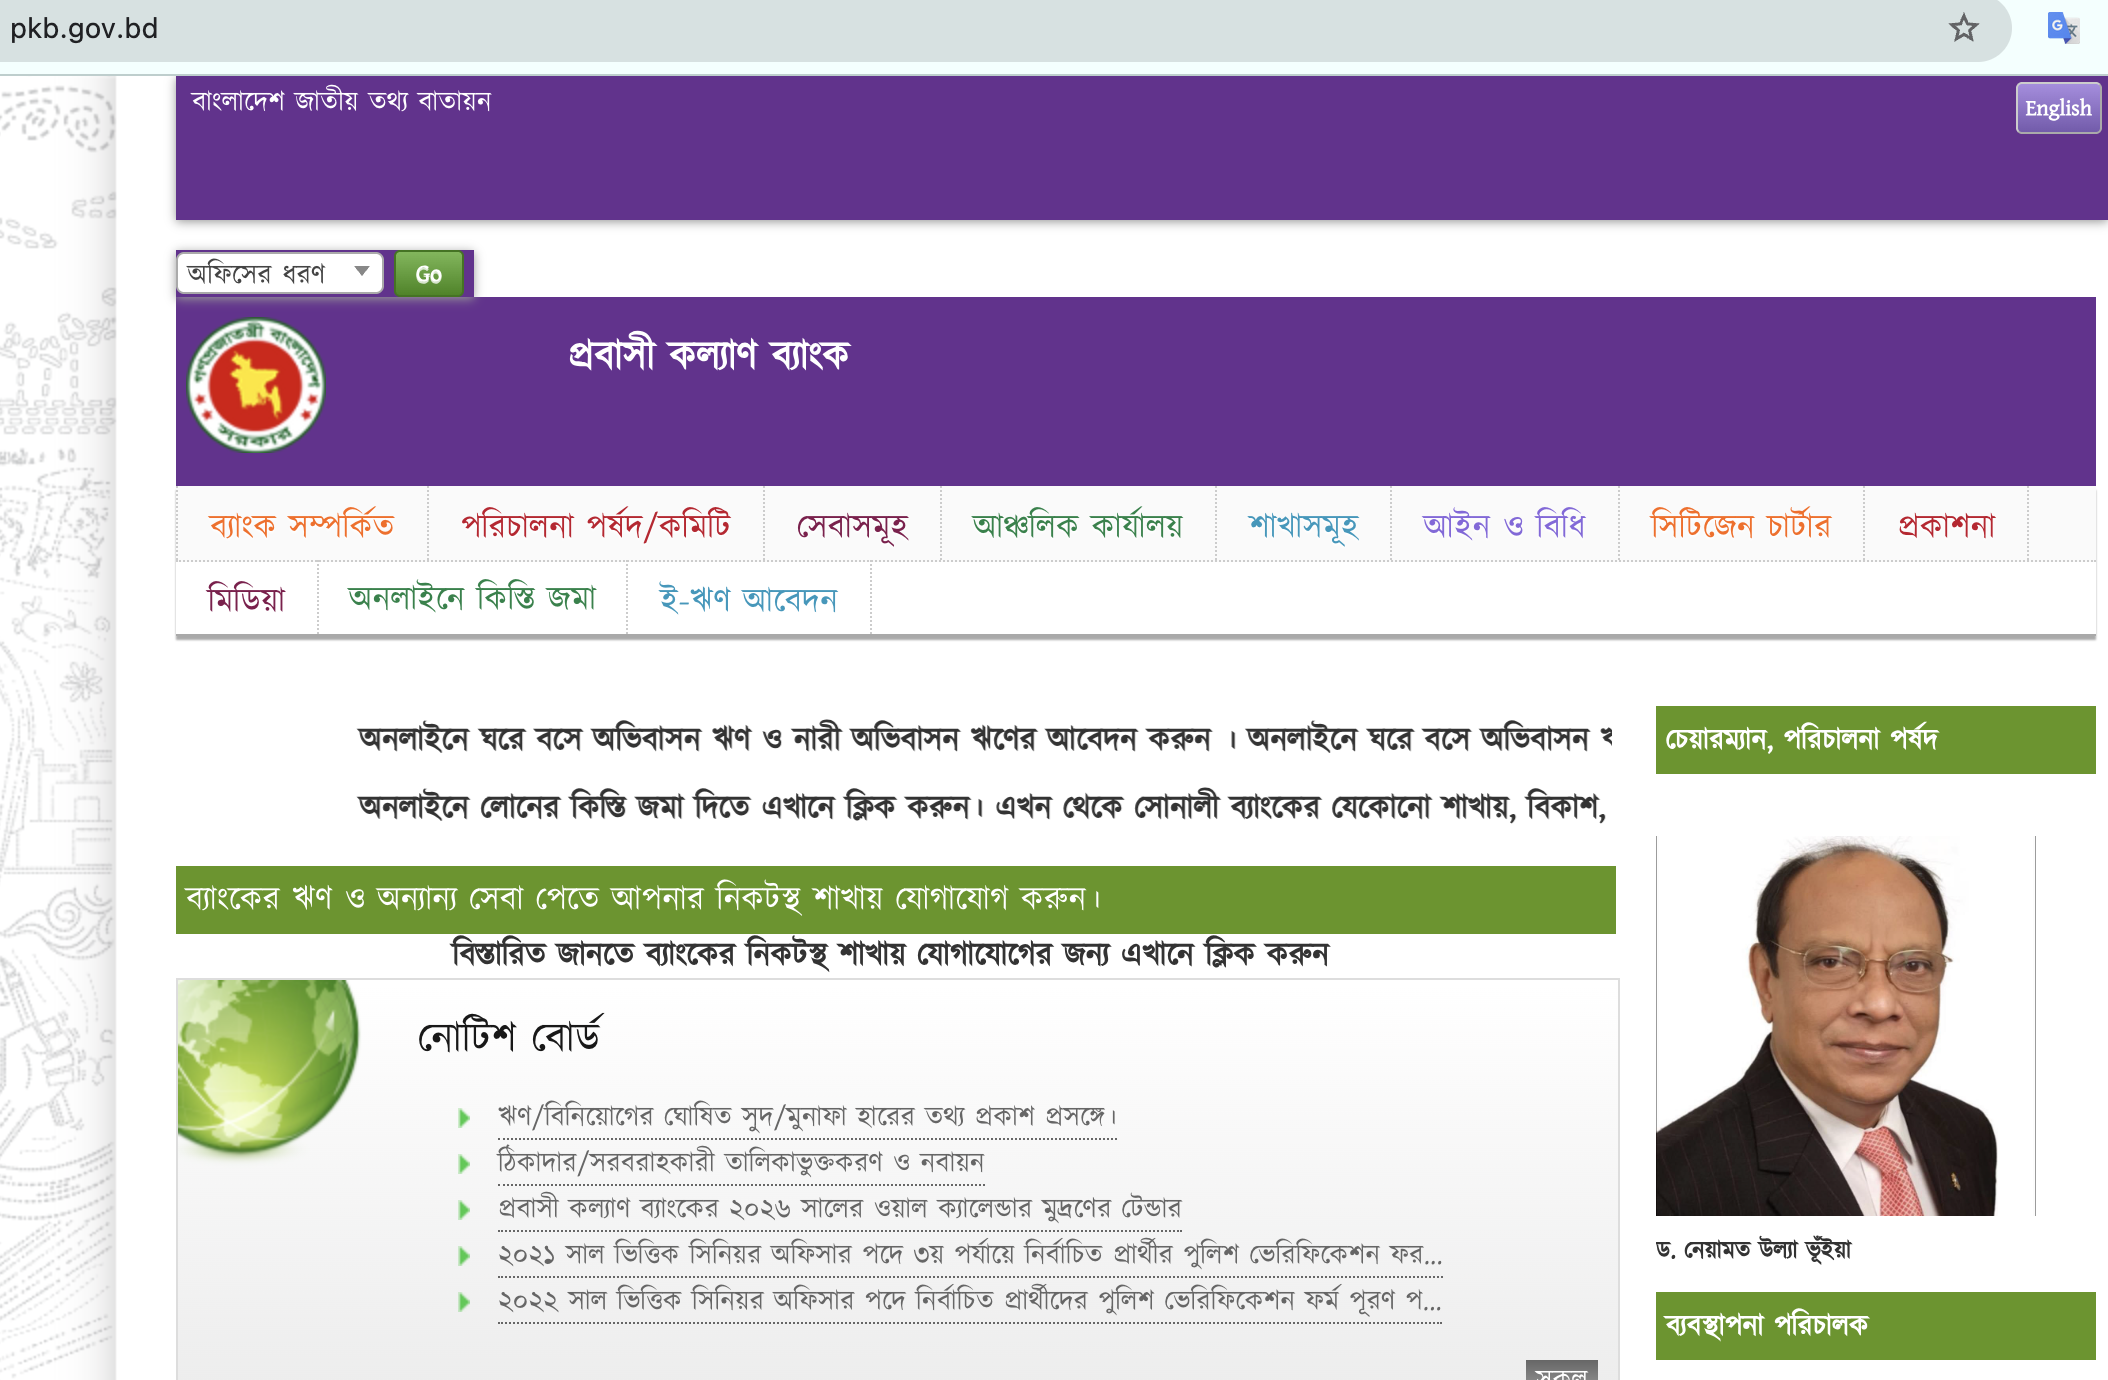Image resolution: width=2108 pixels, height=1380 pixels.
Task: Select অনলাইনে কিস্তি জমা menu item
Action: pyautogui.click(x=471, y=599)
